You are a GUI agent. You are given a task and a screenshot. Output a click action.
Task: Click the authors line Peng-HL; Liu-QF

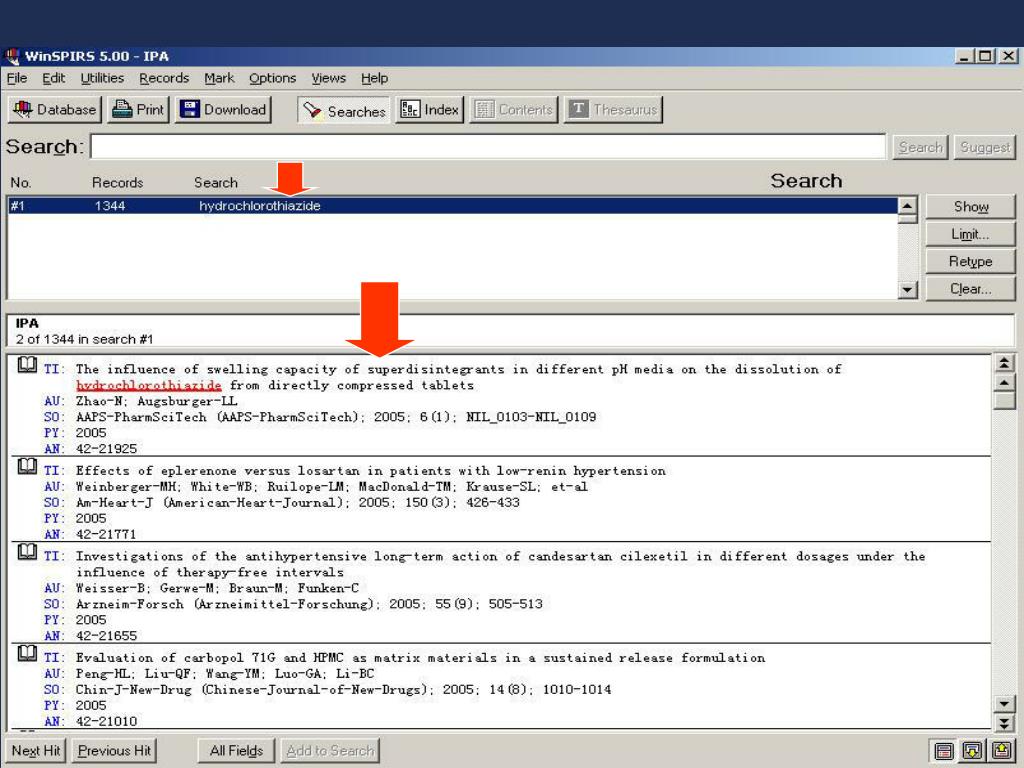(x=225, y=673)
